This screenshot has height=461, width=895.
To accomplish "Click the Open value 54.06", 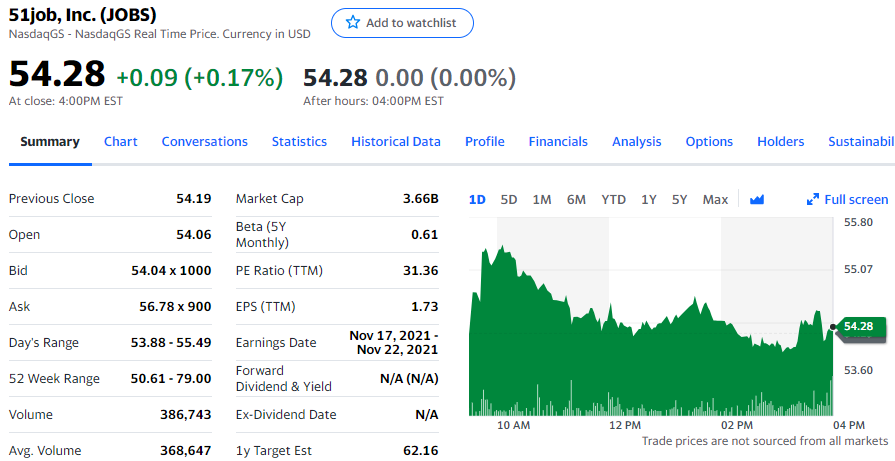I will (193, 234).
